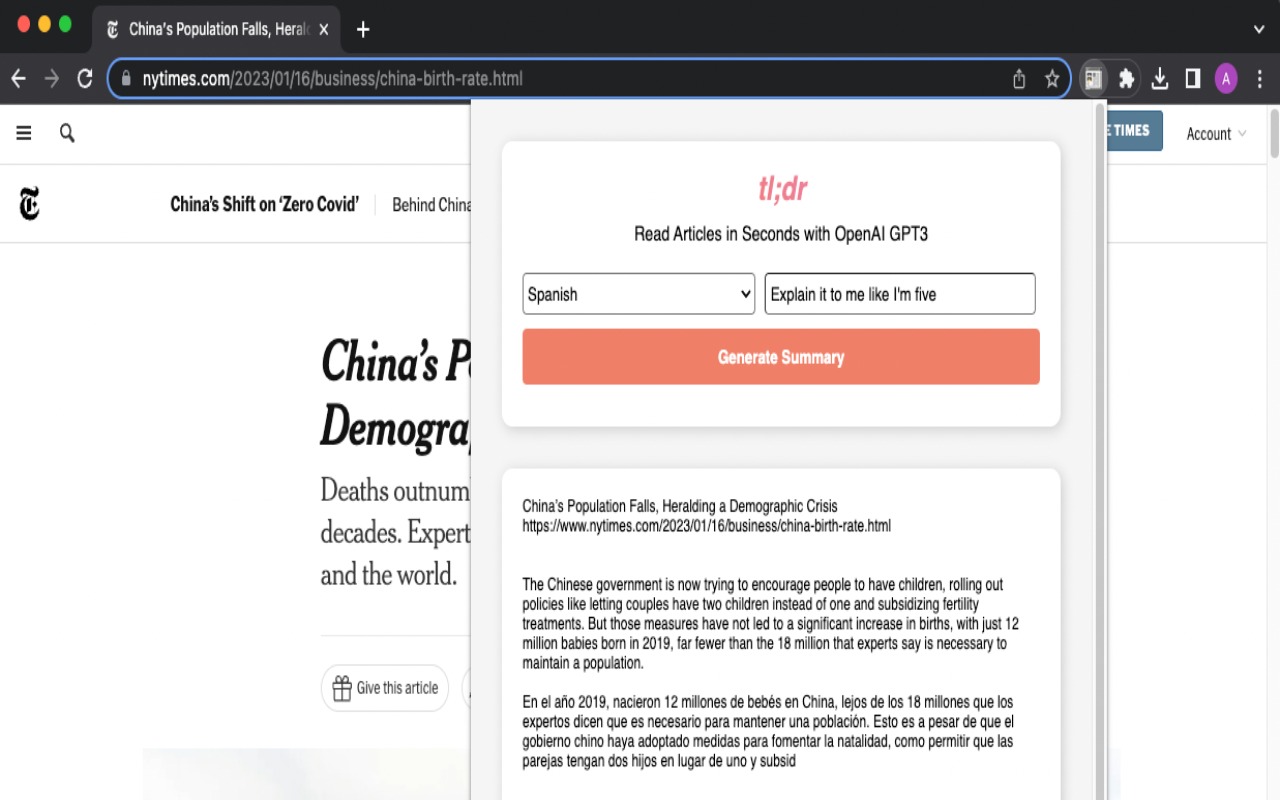Go back with the browser back arrow
The image size is (1280, 800).
click(x=19, y=79)
